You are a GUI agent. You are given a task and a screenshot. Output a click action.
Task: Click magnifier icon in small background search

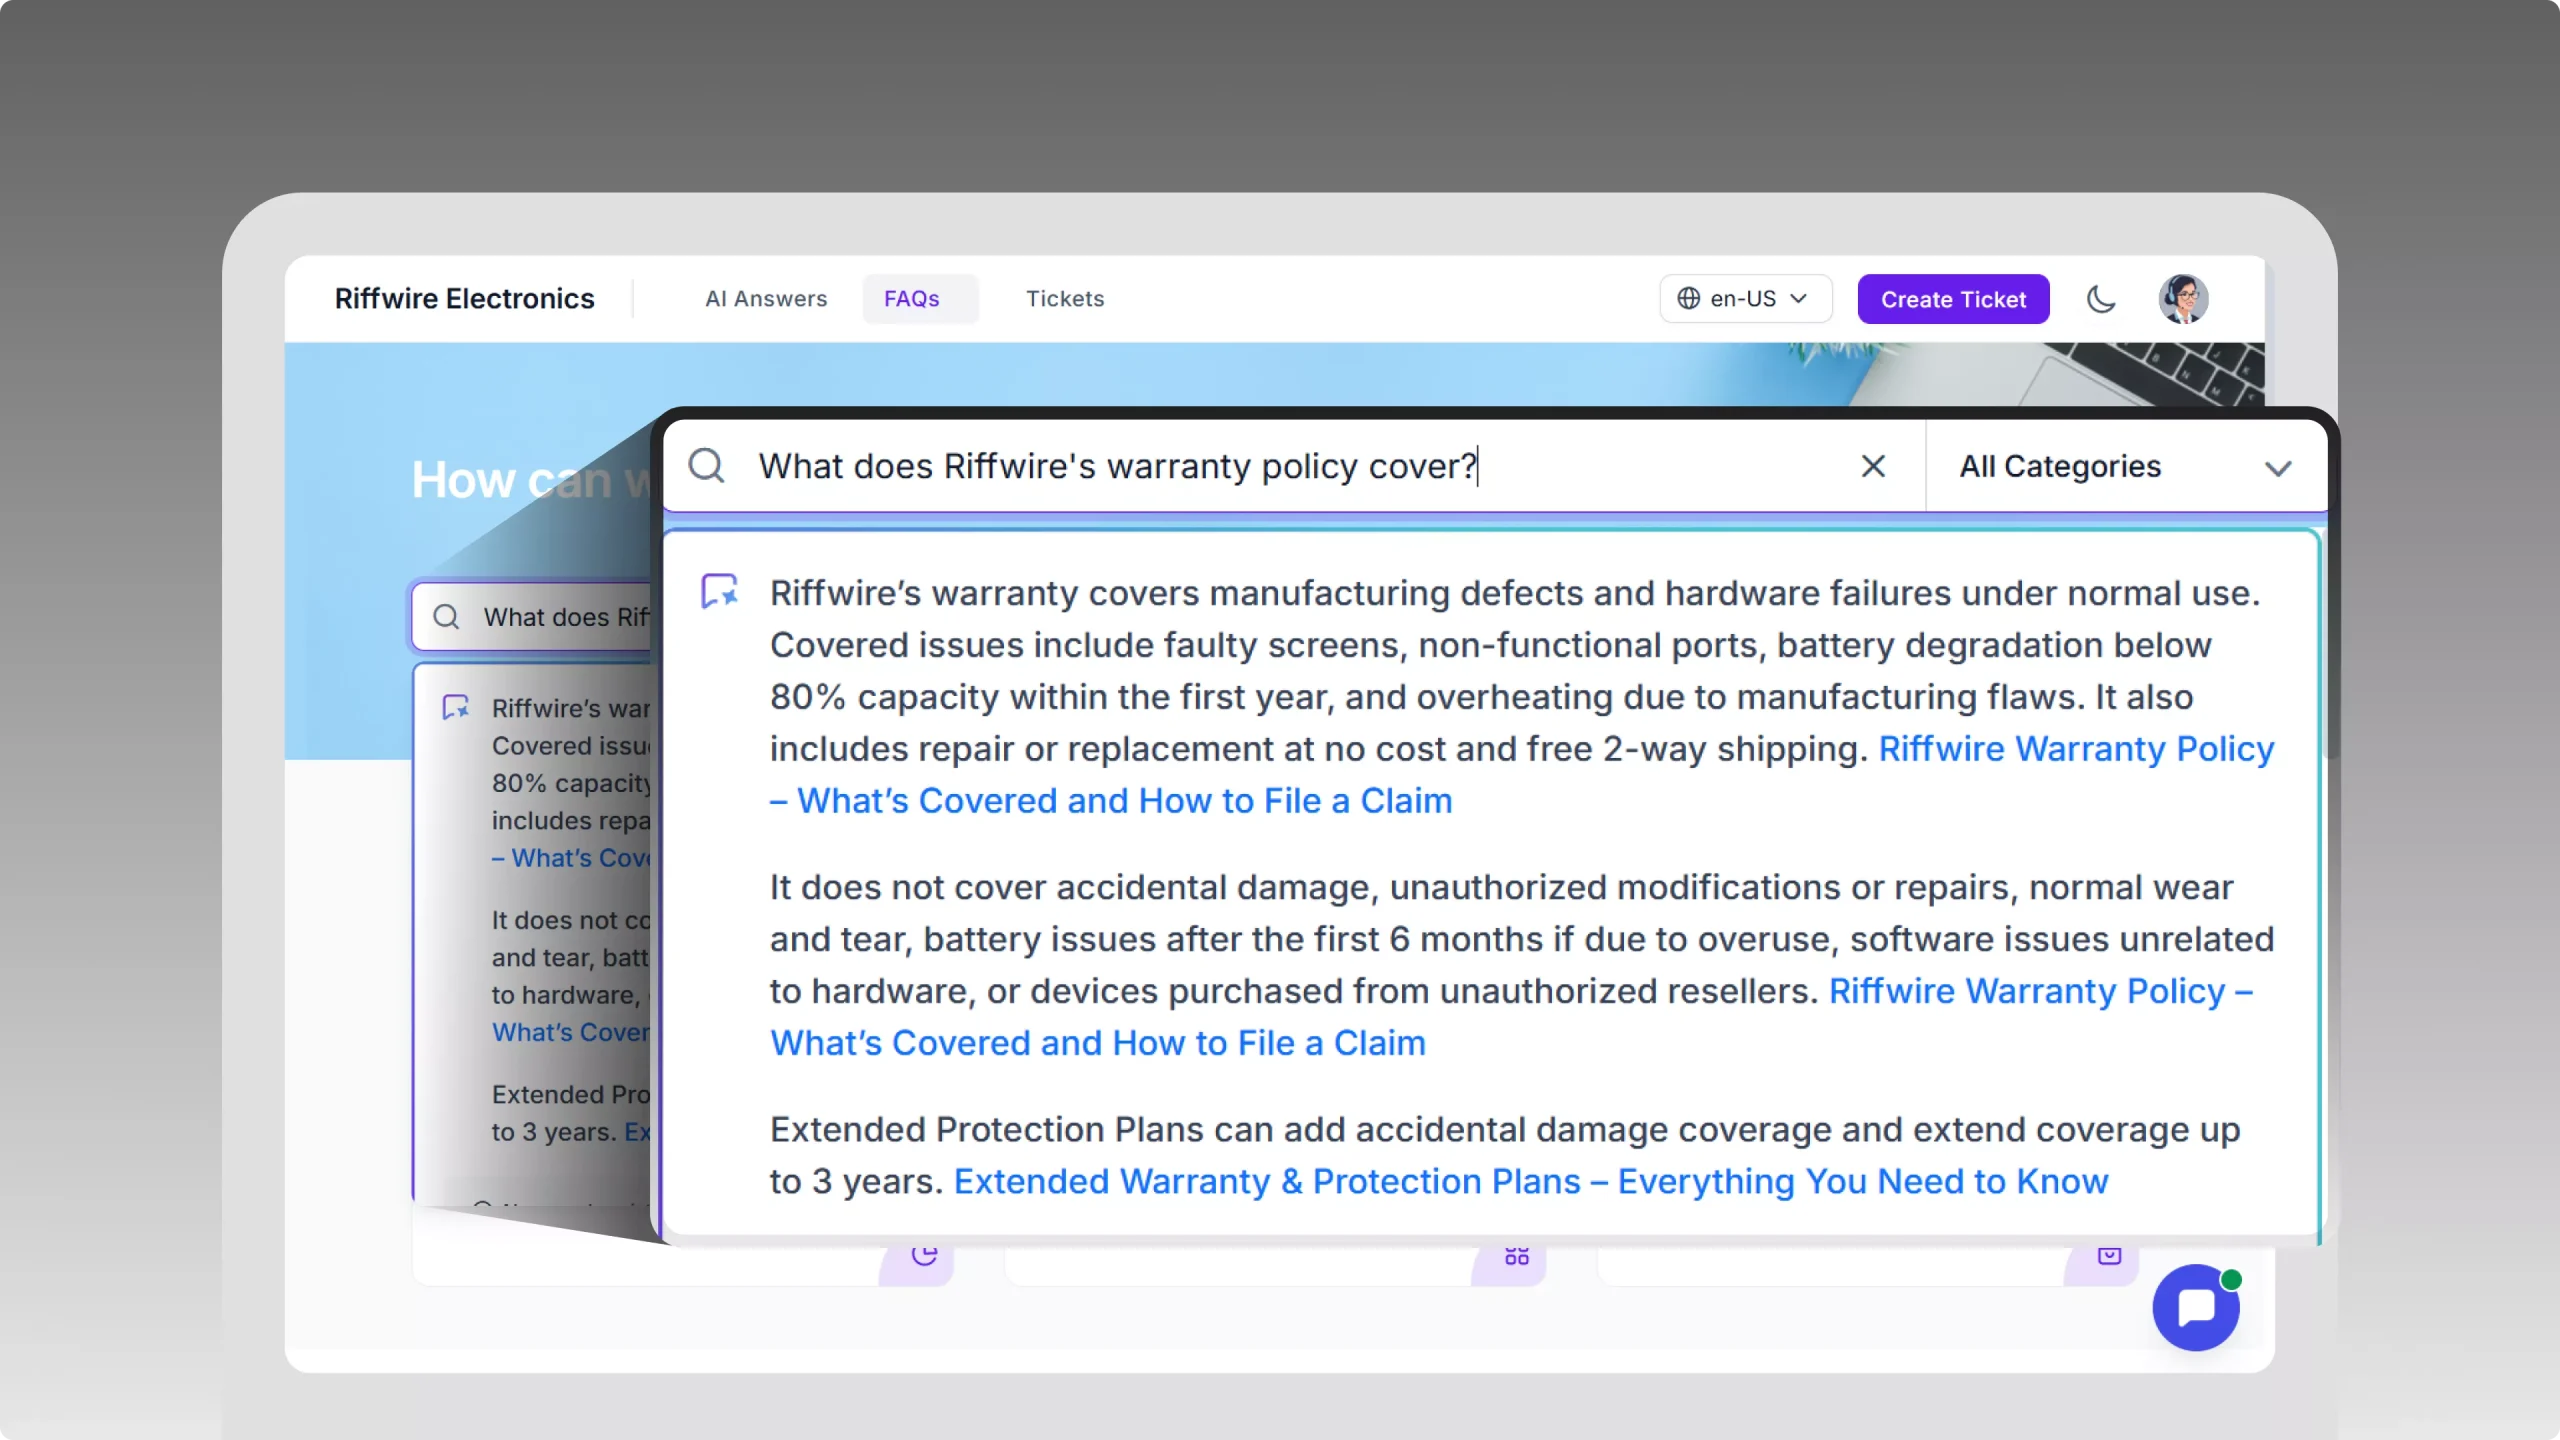pyautogui.click(x=446, y=617)
